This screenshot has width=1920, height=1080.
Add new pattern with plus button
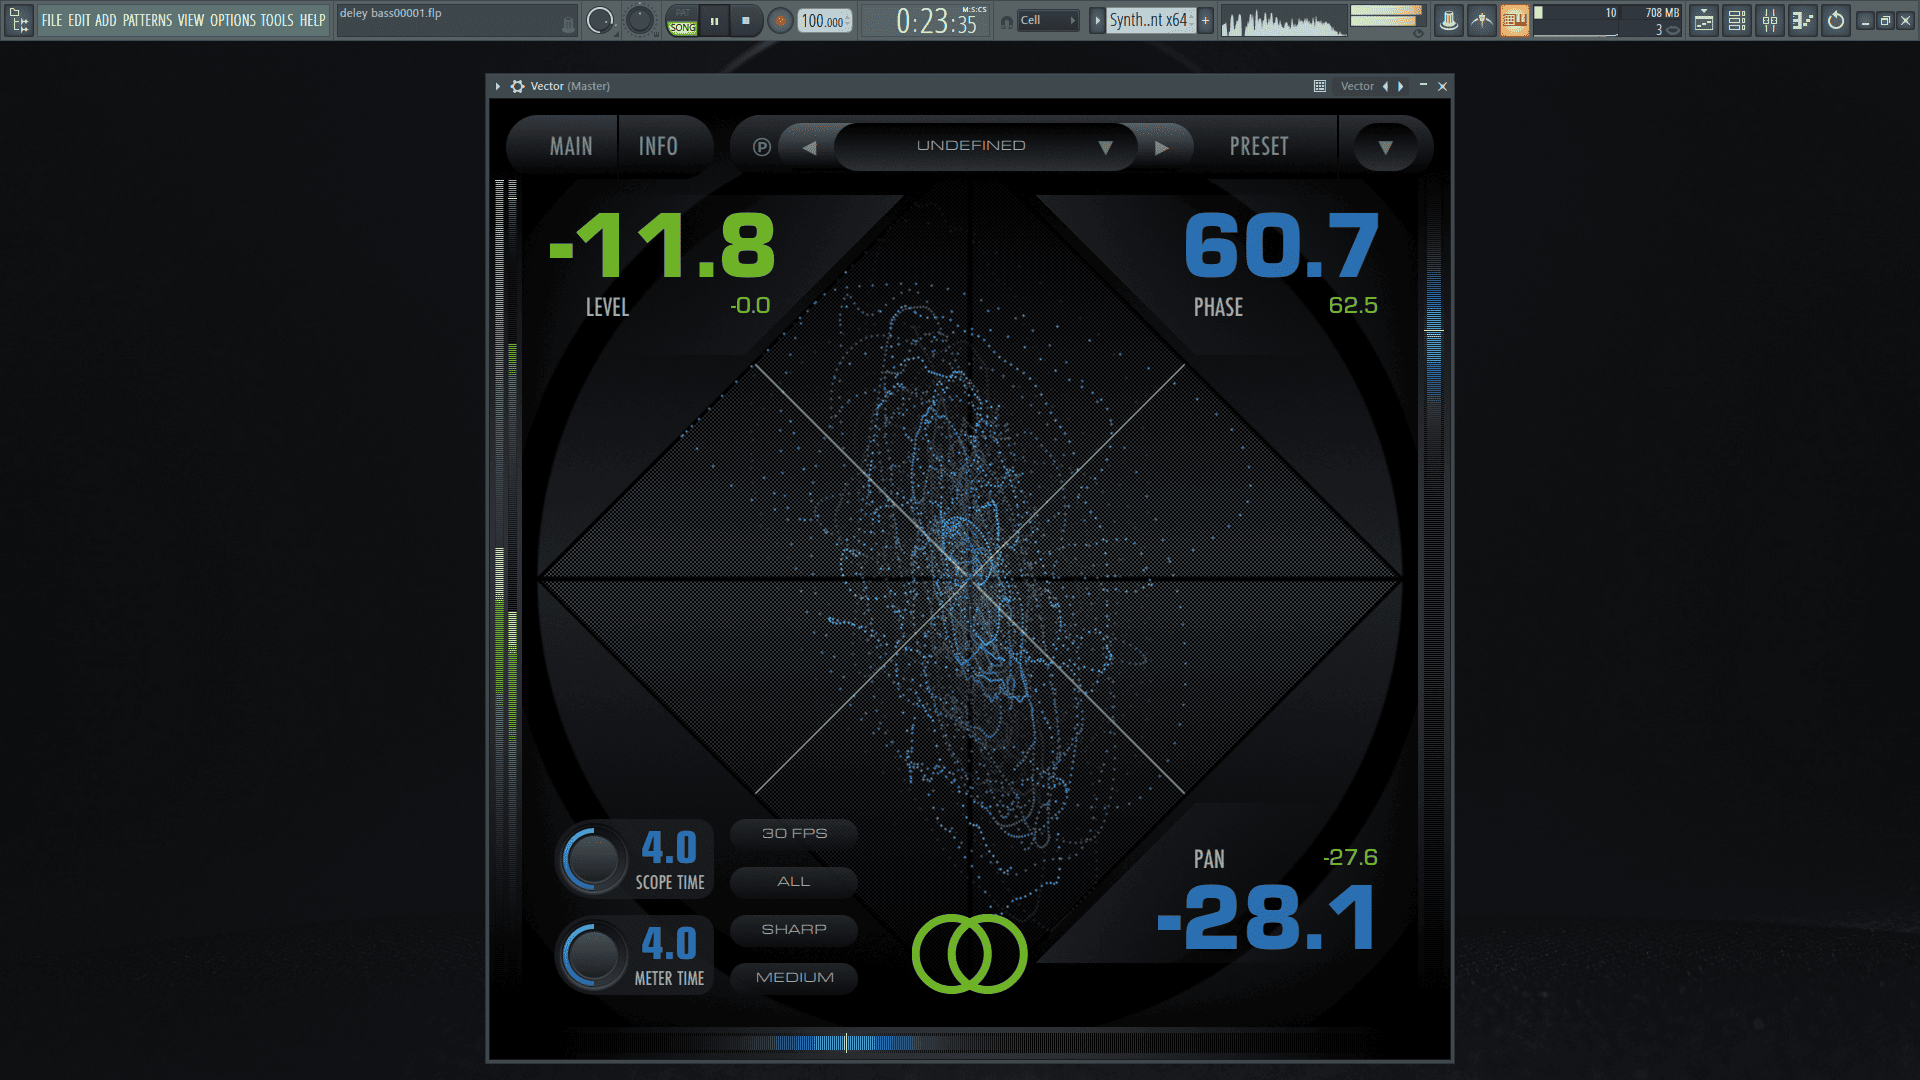(1205, 20)
